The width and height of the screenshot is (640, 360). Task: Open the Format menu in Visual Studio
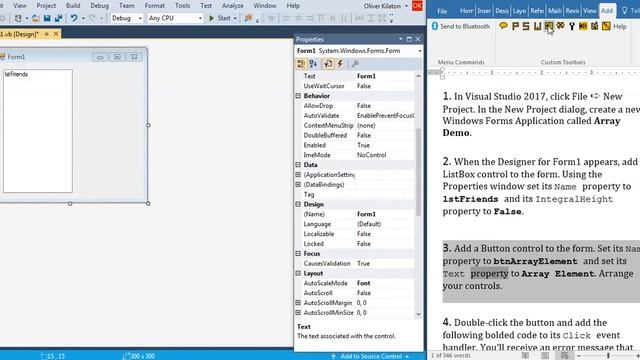(155, 6)
